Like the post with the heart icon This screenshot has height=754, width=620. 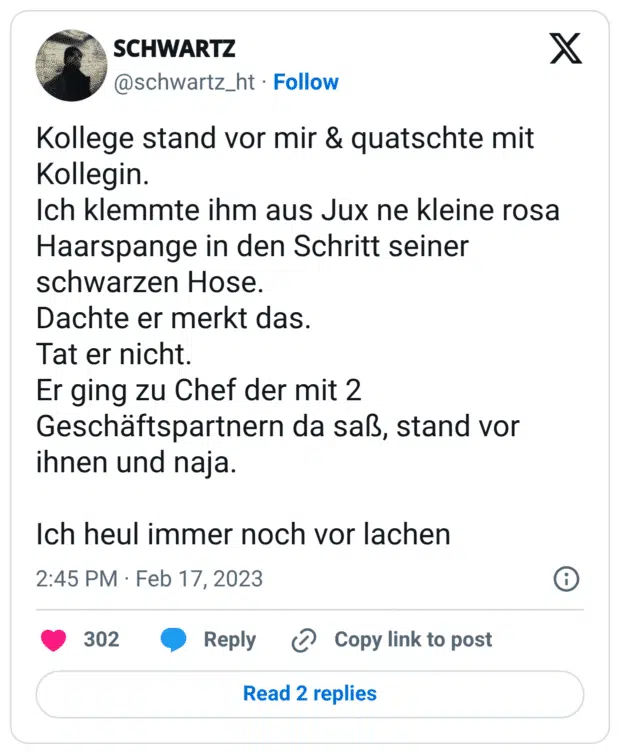53,640
